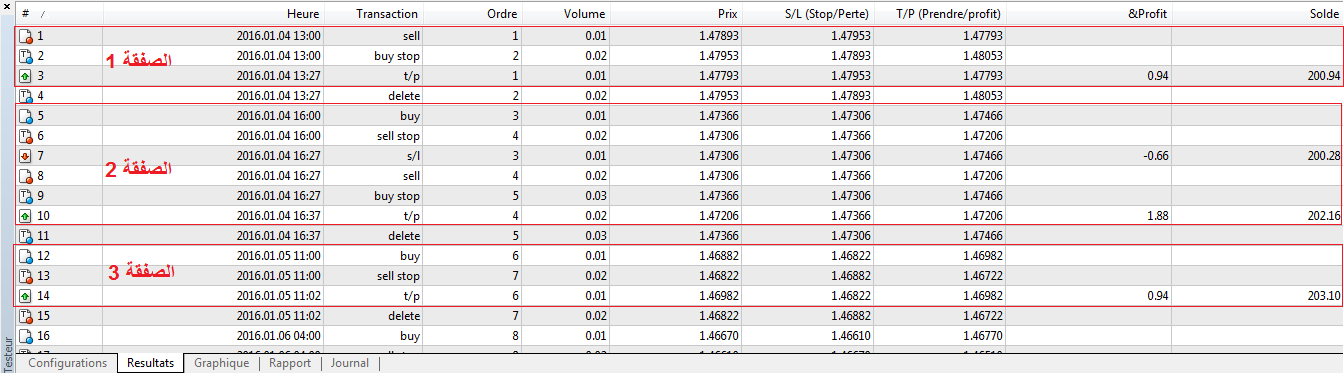
Task: Click the take-profit icon in row 3
Action: click(x=26, y=76)
